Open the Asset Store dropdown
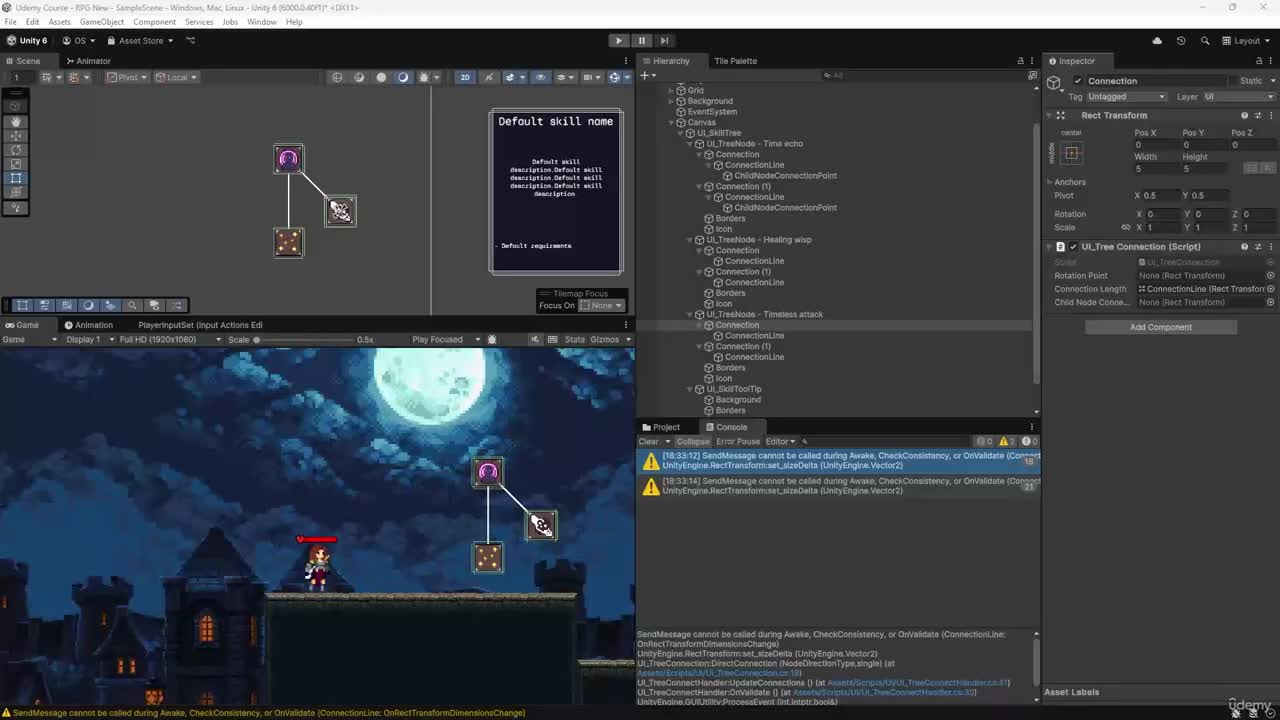Viewport: 1280px width, 720px height. (x=140, y=41)
